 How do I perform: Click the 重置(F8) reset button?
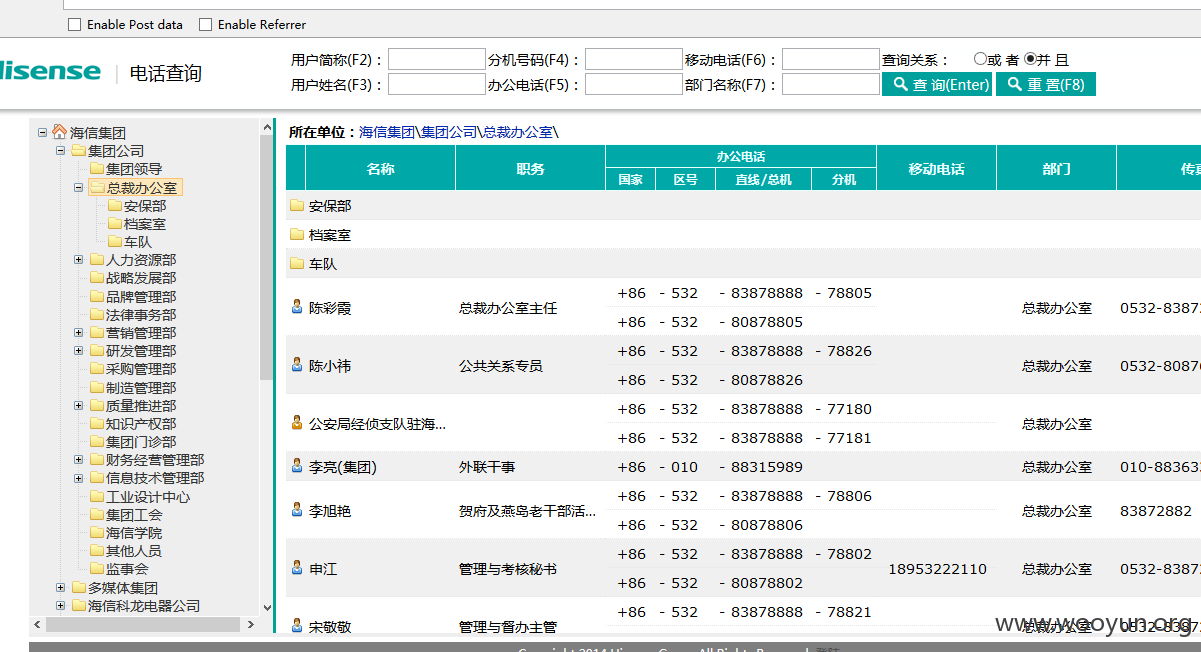pos(1046,85)
